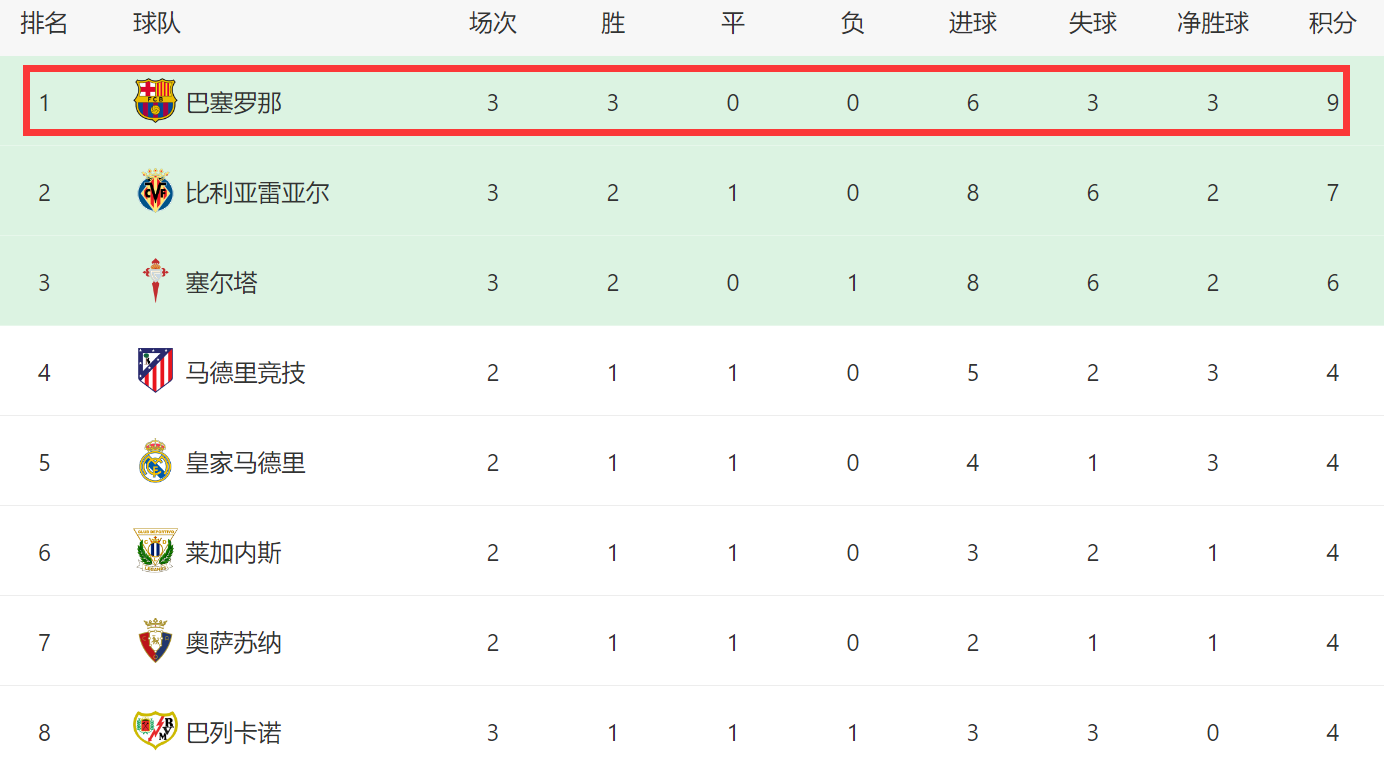Click the 净胜球 column header
This screenshot has height=771, width=1384.
pyautogui.click(x=1212, y=24)
